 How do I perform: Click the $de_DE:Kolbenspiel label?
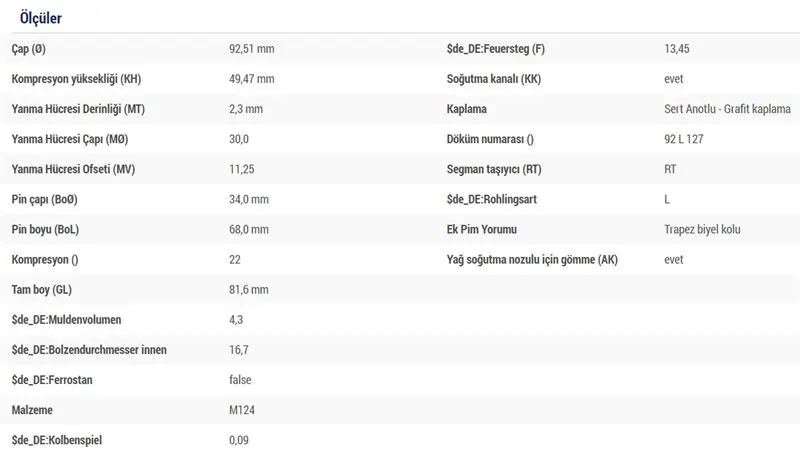(x=57, y=440)
